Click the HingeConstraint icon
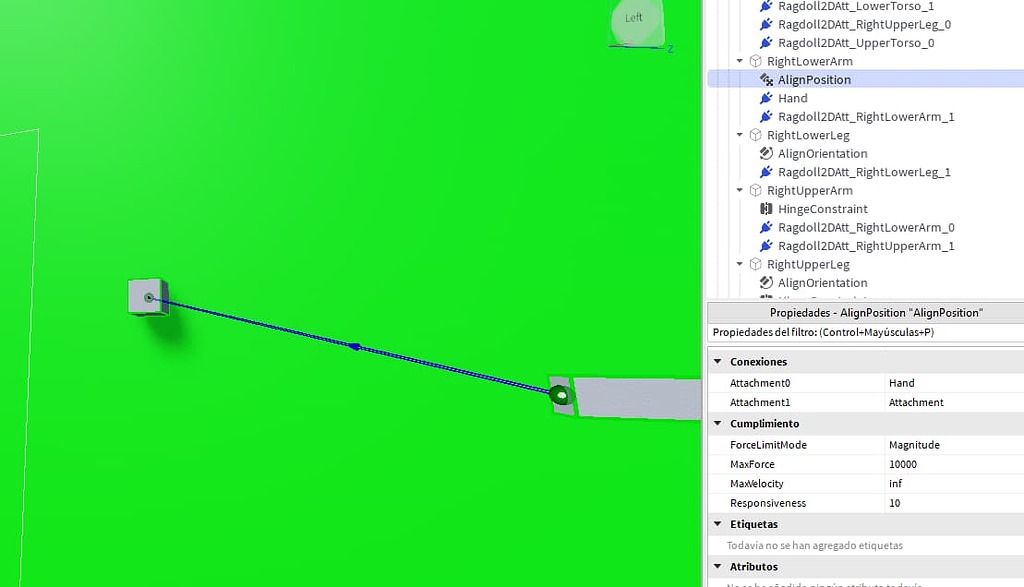 [766, 209]
